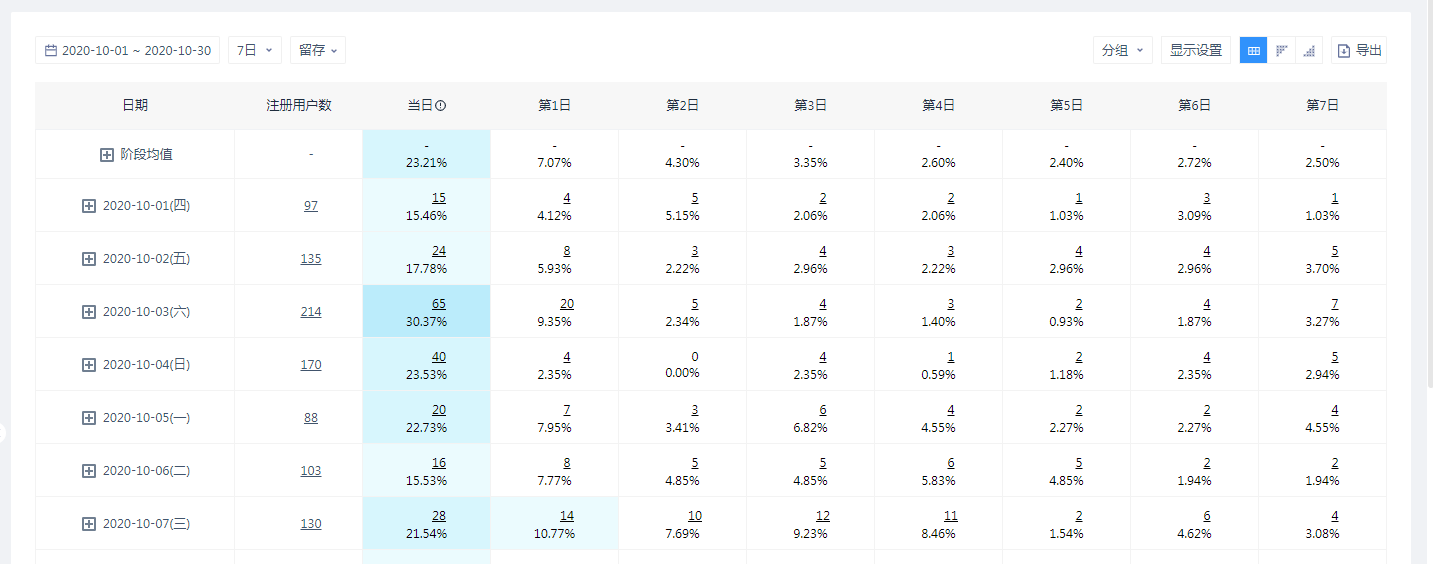Open 显示设置 display settings
The height and width of the screenshot is (564, 1433).
(x=1196, y=50)
